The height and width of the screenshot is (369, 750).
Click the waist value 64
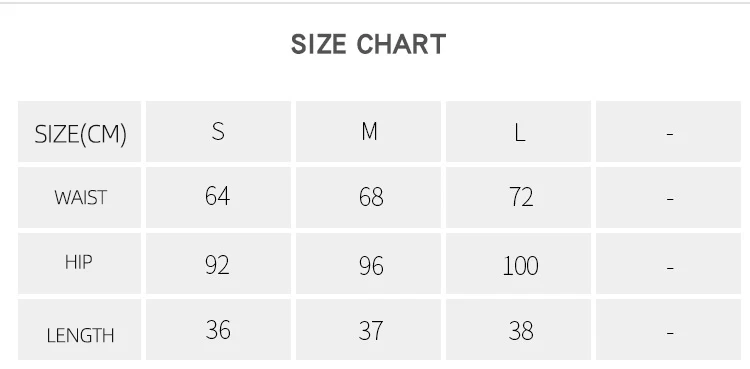[218, 197]
